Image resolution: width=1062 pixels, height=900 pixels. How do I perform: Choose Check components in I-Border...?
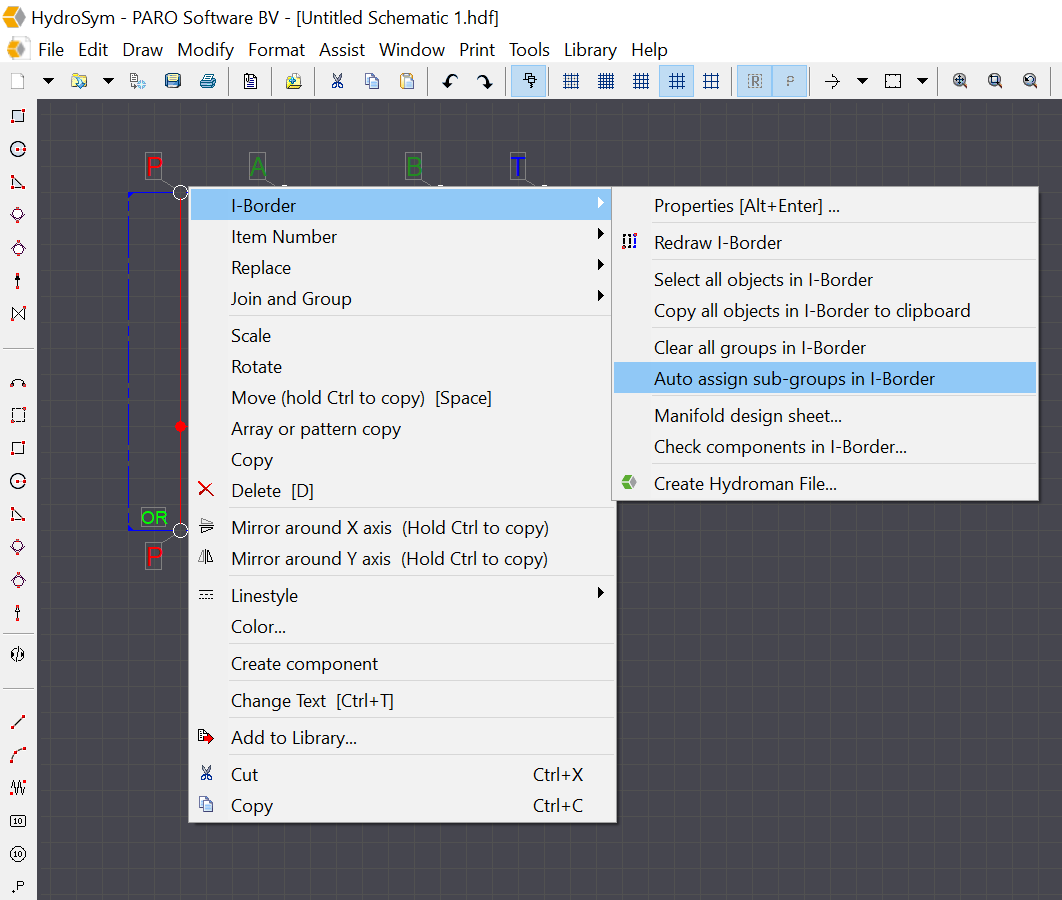pyautogui.click(x=825, y=446)
